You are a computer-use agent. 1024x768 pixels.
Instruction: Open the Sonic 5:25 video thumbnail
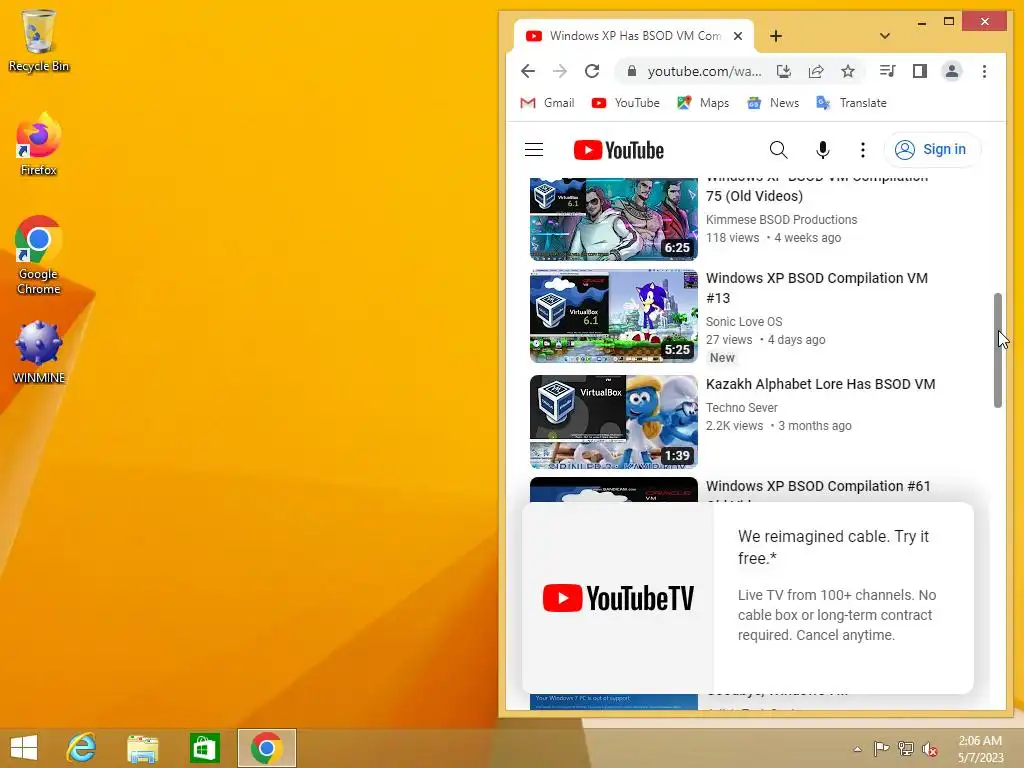pyautogui.click(x=614, y=316)
